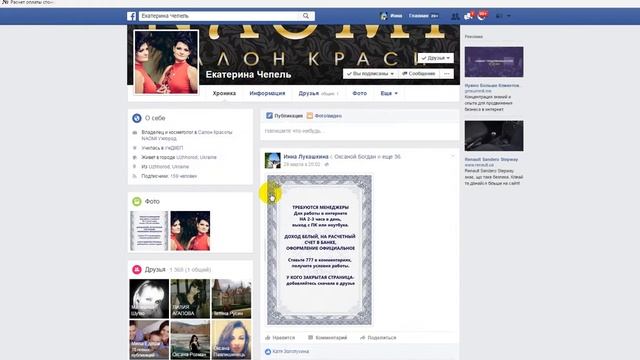The image size is (640, 360).
Task: Open notifications globe icon
Action: 482,16
